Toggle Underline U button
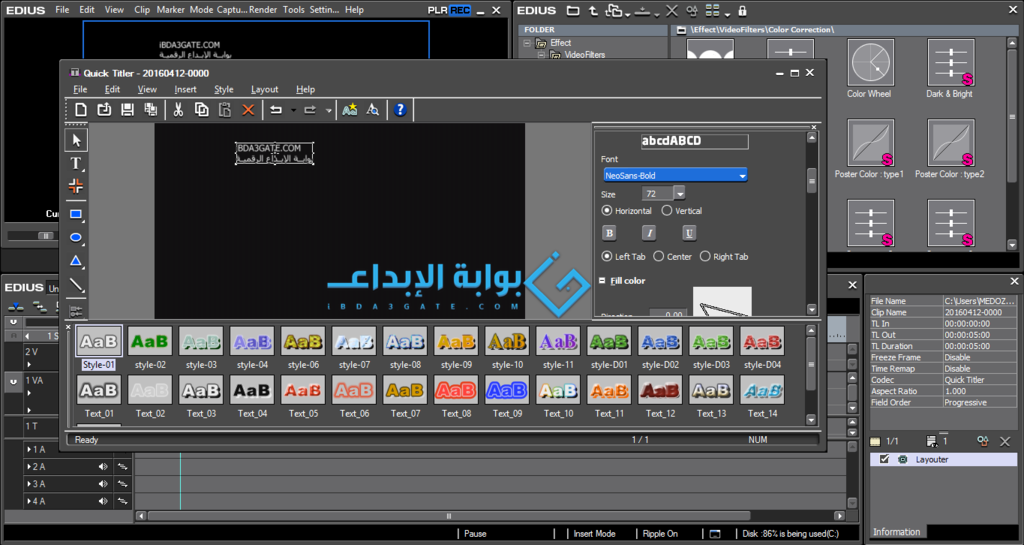Image resolution: width=1024 pixels, height=545 pixels. click(x=689, y=233)
